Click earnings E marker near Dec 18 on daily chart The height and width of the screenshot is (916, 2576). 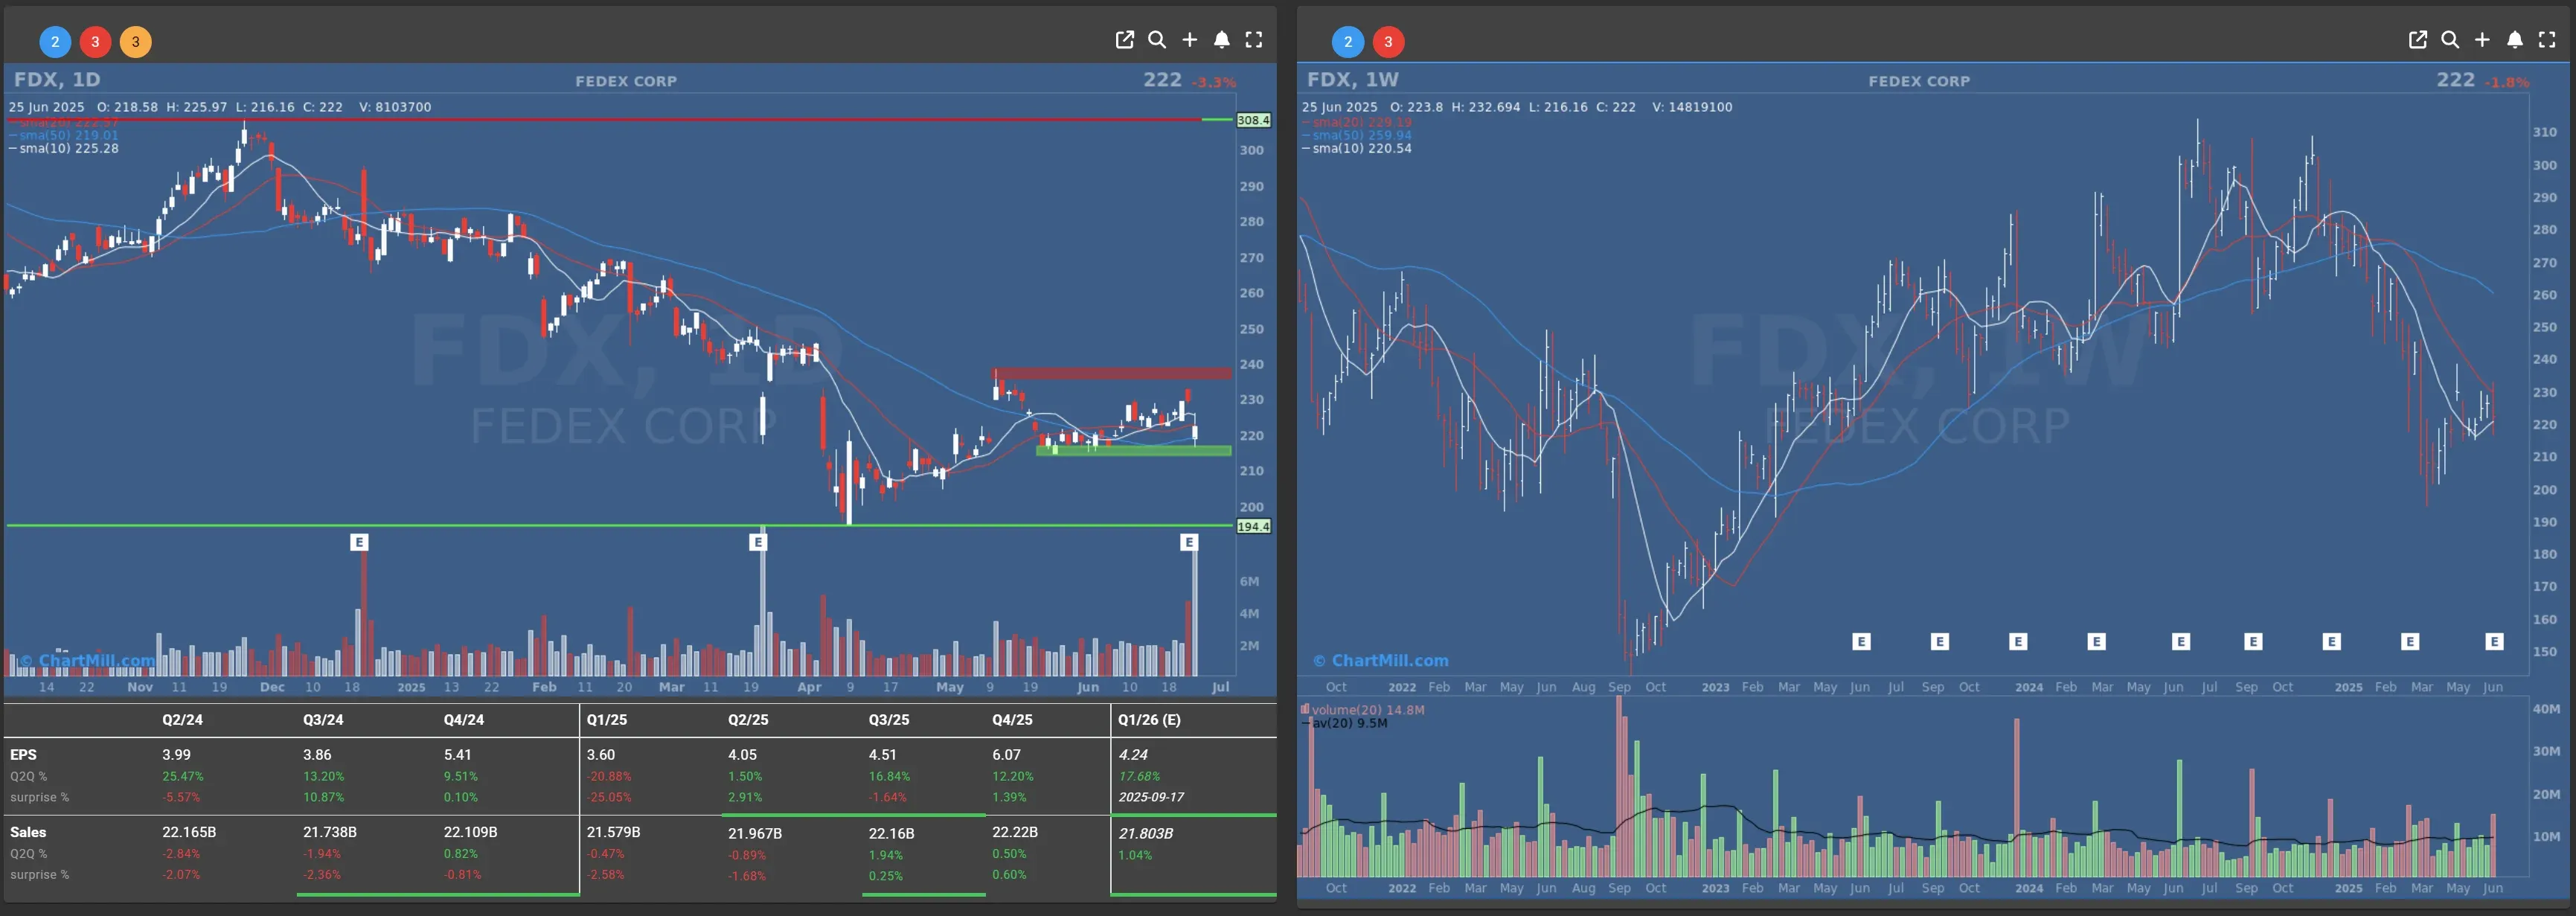click(x=359, y=542)
